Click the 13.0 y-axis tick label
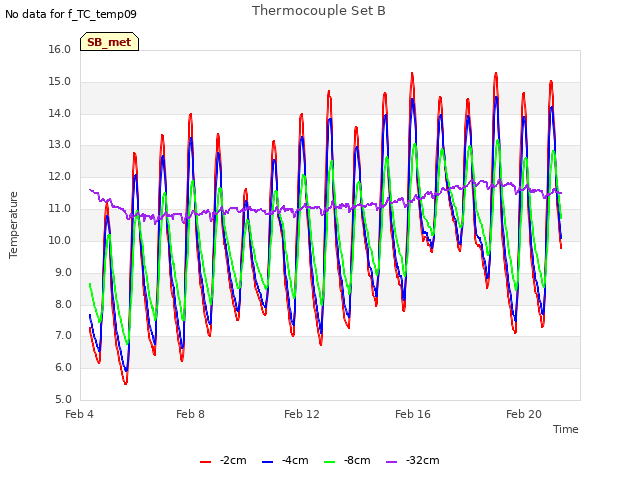The image size is (640, 480). [x=60, y=144]
